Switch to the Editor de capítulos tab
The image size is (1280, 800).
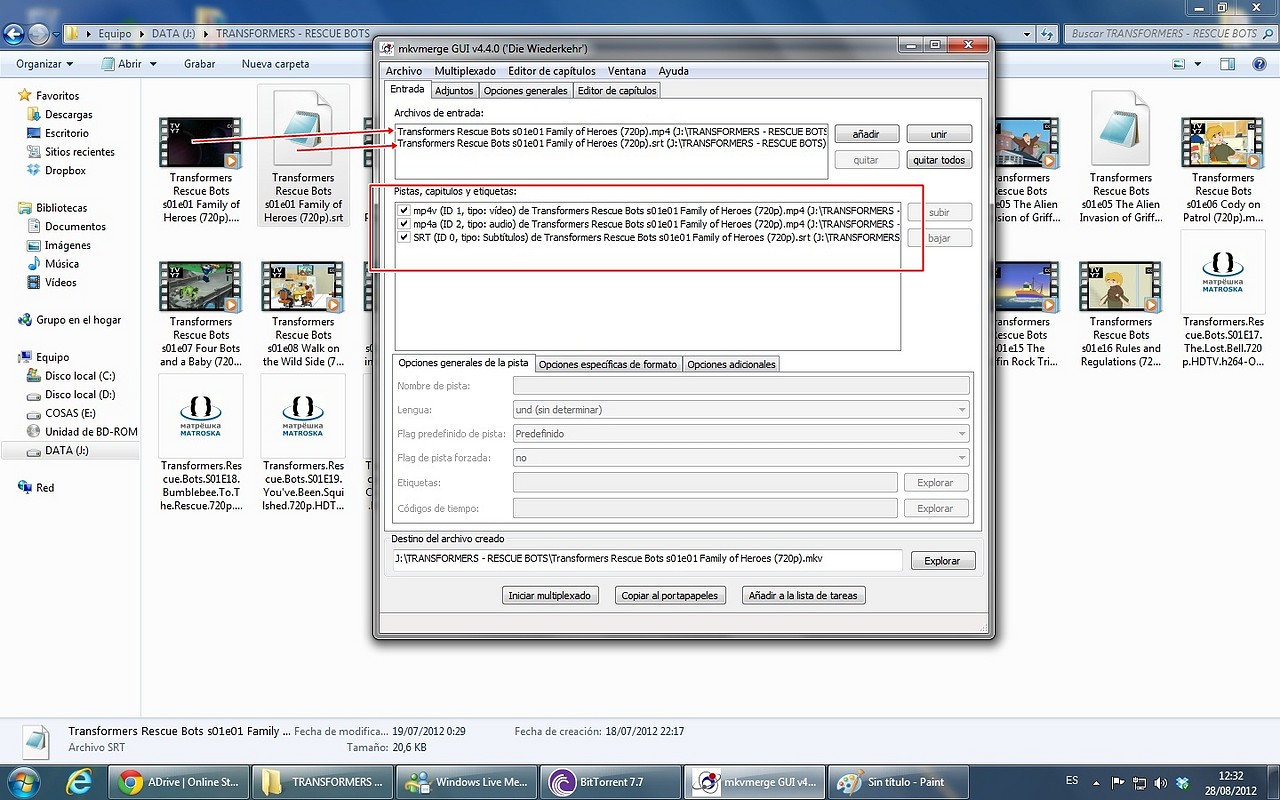617,90
